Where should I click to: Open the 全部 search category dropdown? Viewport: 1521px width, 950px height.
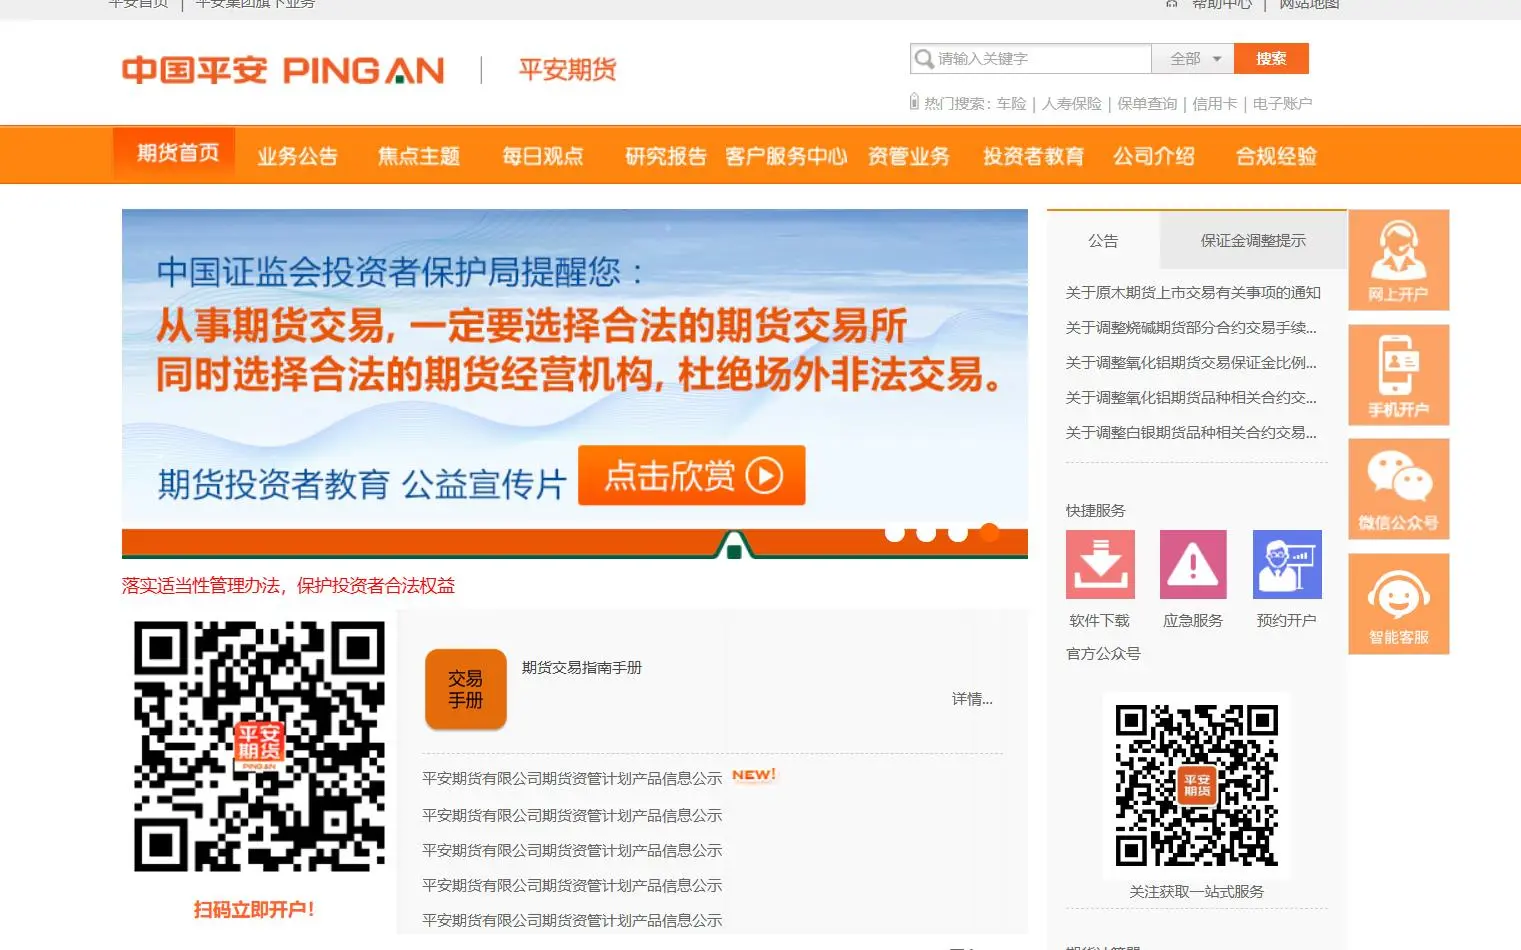click(1193, 59)
